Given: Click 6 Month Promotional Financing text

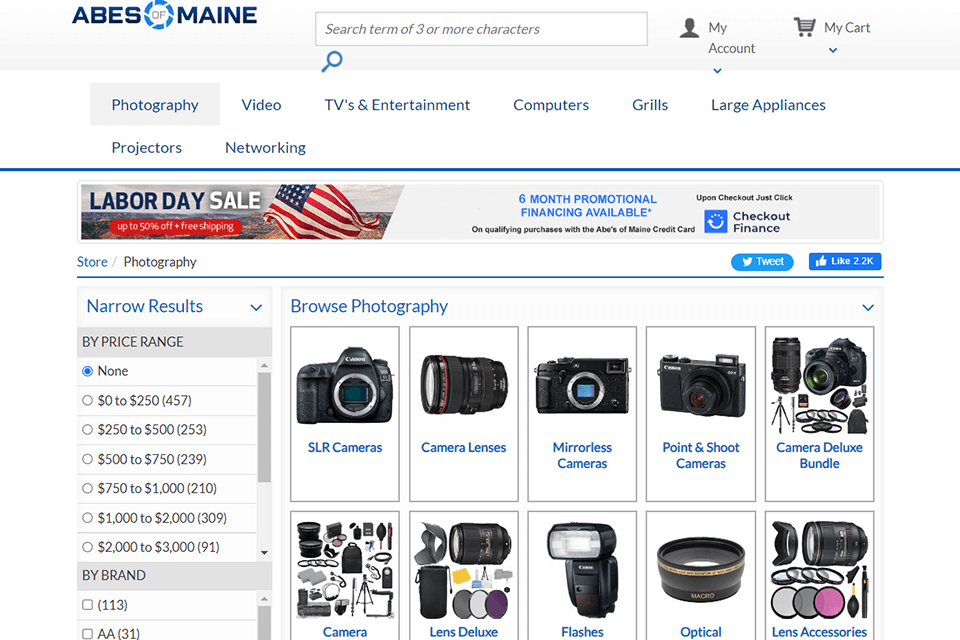Looking at the screenshot, I should click(587, 206).
